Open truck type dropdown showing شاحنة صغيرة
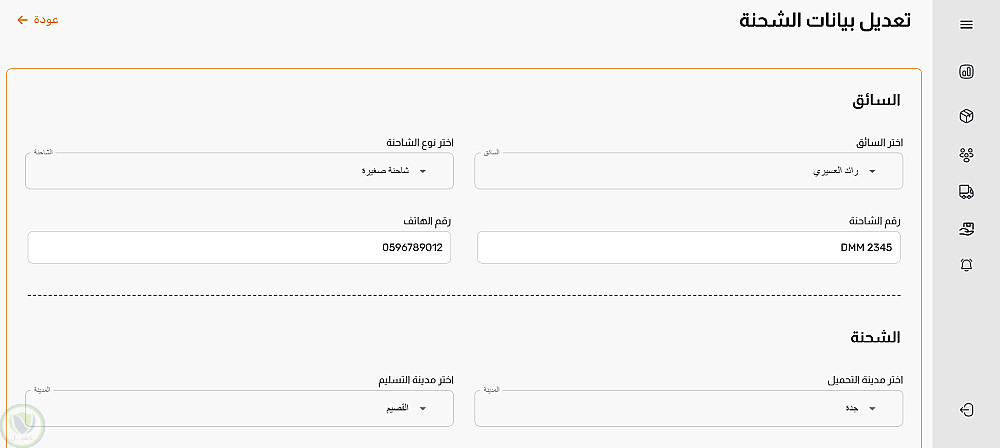 coord(239,171)
